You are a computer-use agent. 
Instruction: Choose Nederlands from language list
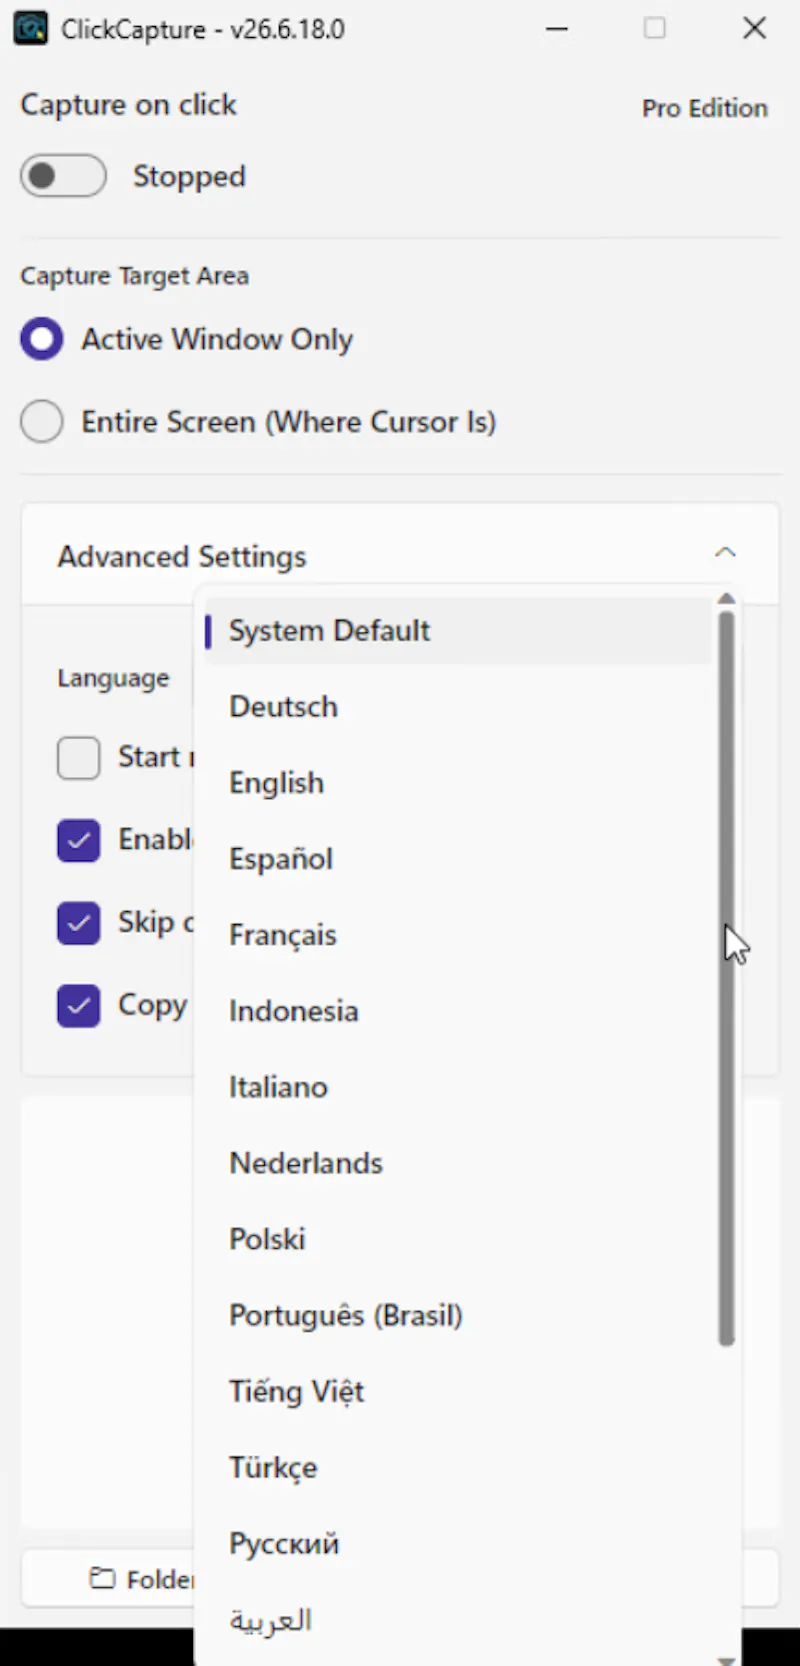[x=458, y=1163]
